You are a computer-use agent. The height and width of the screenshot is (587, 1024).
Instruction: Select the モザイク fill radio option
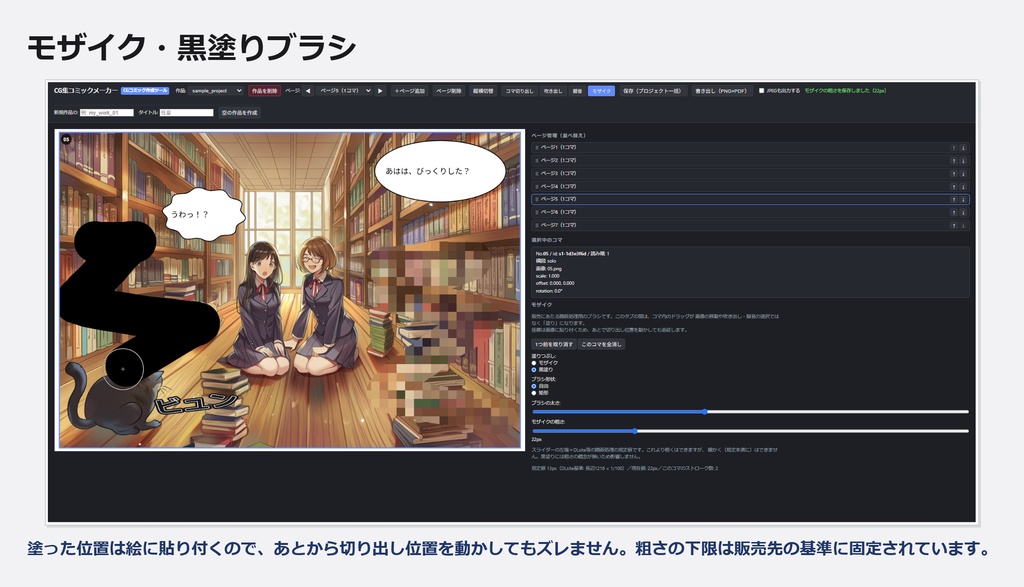pyautogui.click(x=534, y=363)
